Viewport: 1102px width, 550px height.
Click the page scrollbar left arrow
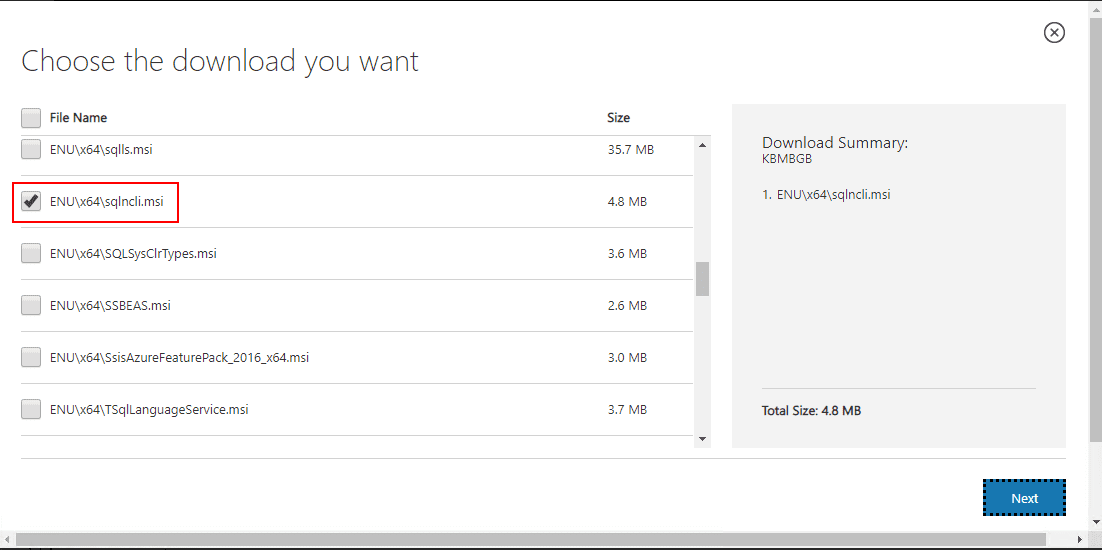[6, 539]
